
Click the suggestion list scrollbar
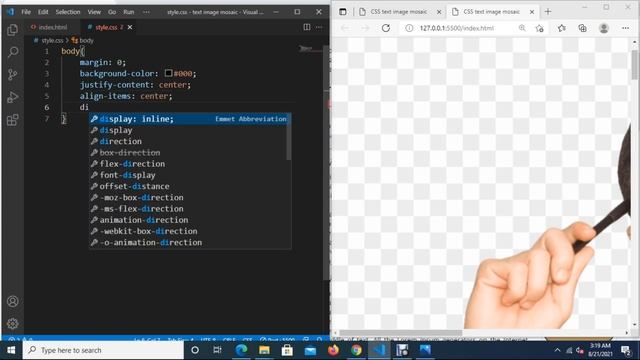click(289, 137)
